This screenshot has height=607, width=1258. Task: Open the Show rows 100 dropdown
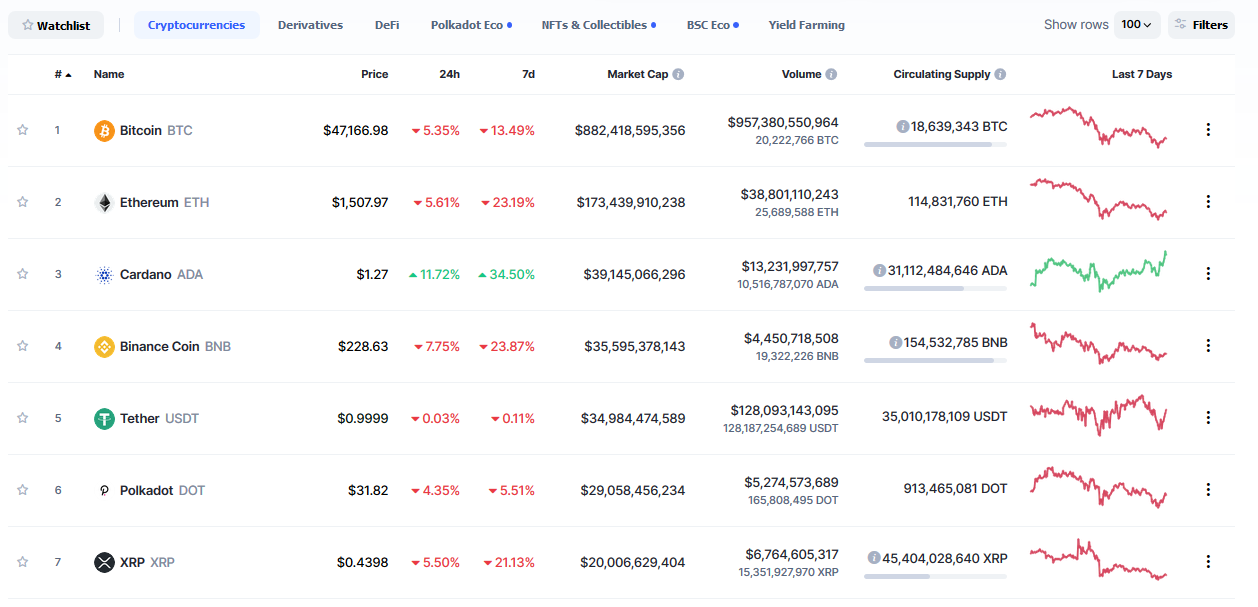1137,25
